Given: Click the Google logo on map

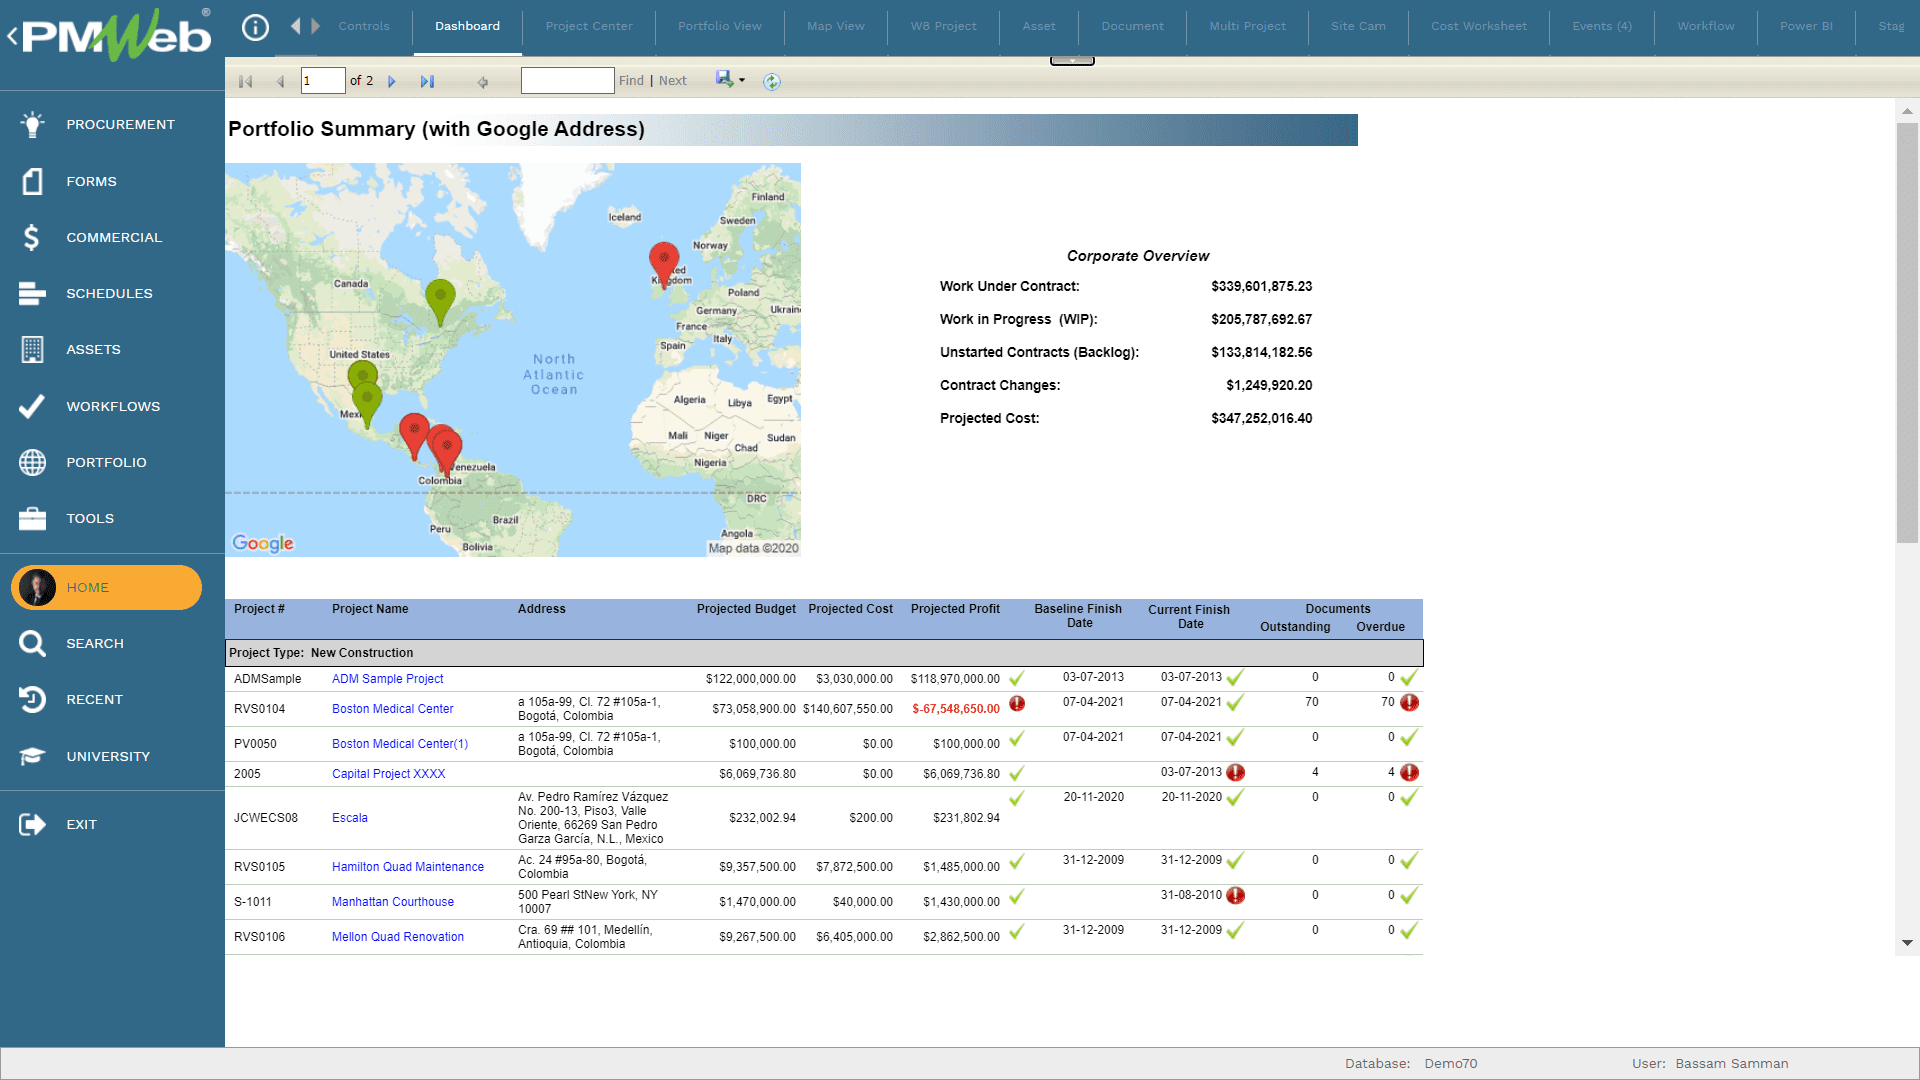Looking at the screenshot, I should (x=263, y=543).
